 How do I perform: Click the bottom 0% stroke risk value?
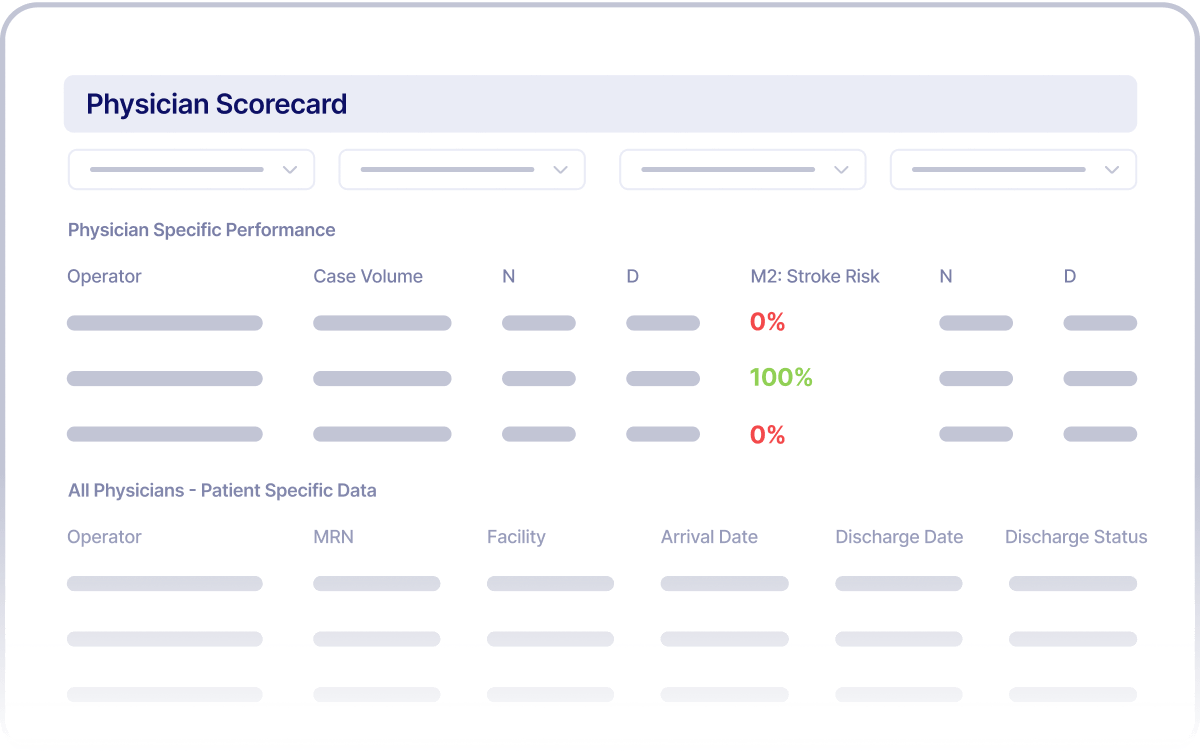pos(769,434)
